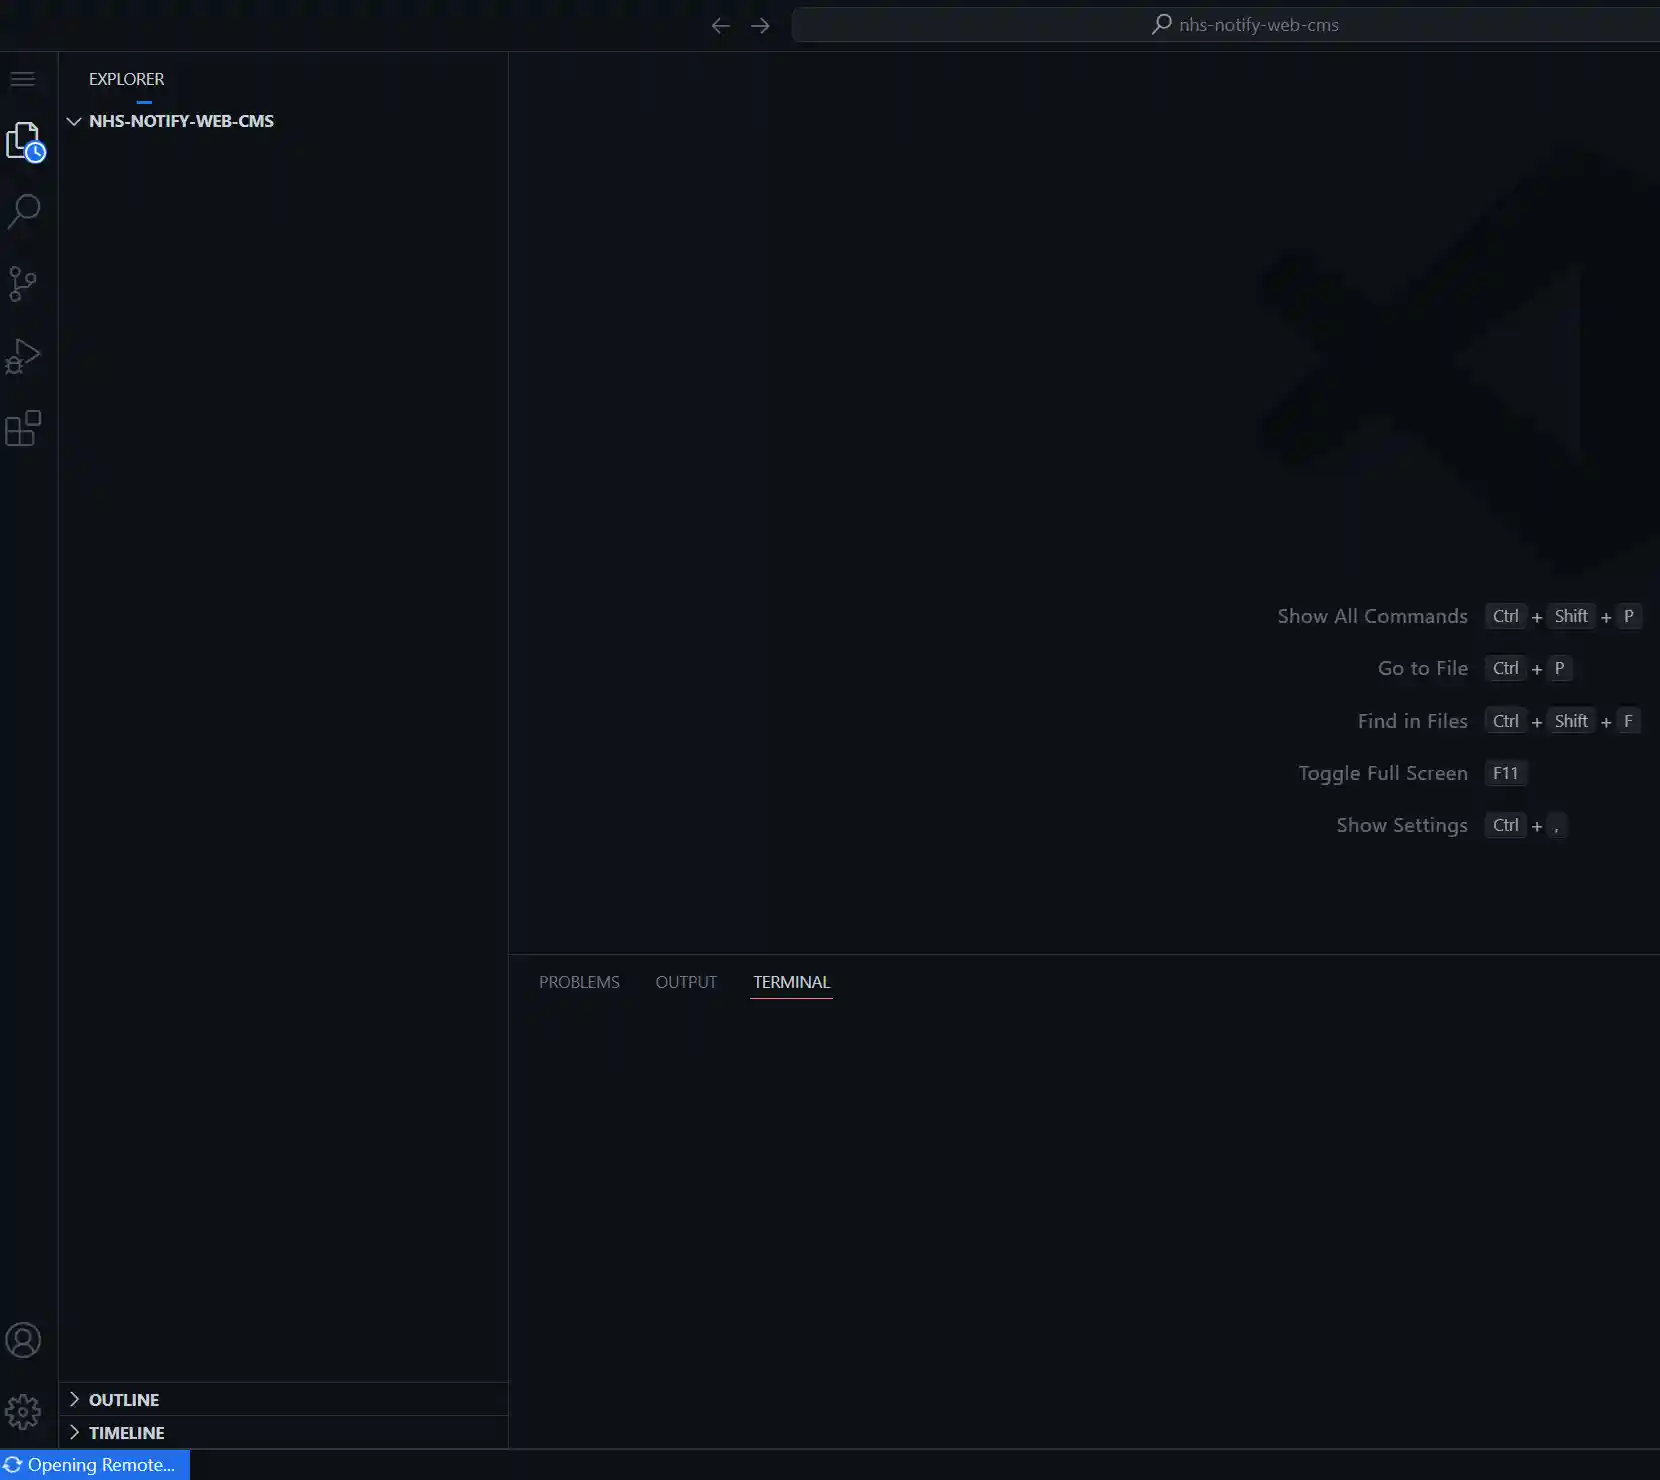
Task: Collapse the NHS-NOTIFY-WEB-CMS folder section
Action: (x=284, y=121)
